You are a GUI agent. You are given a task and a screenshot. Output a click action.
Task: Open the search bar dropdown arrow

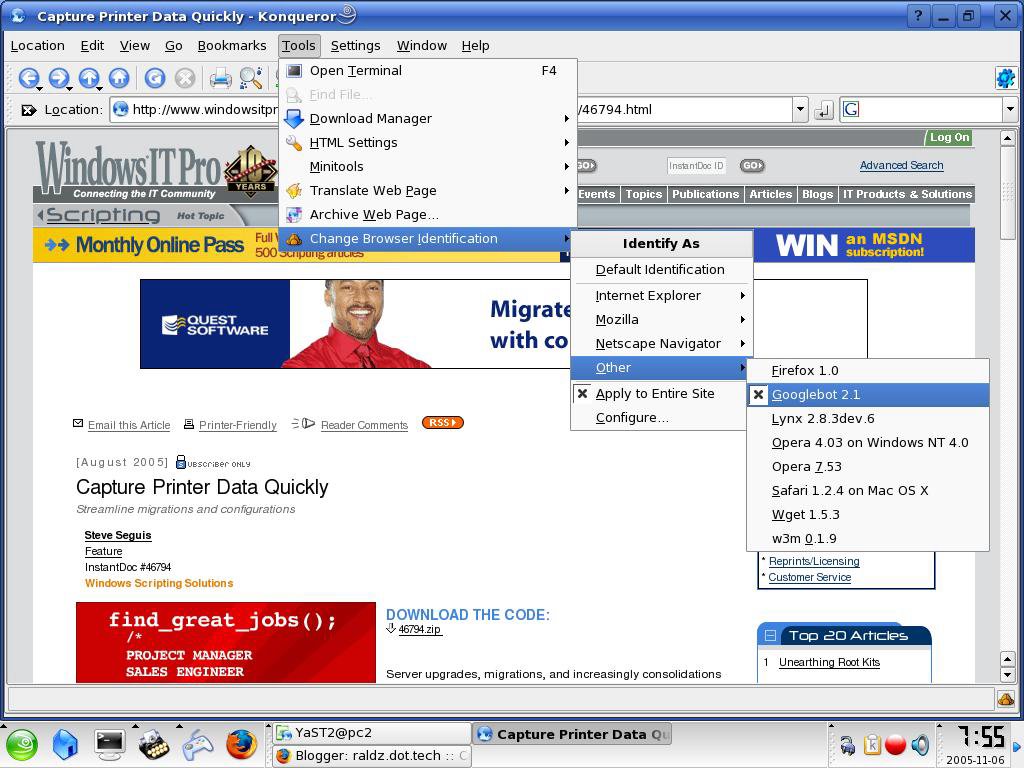(x=1010, y=110)
